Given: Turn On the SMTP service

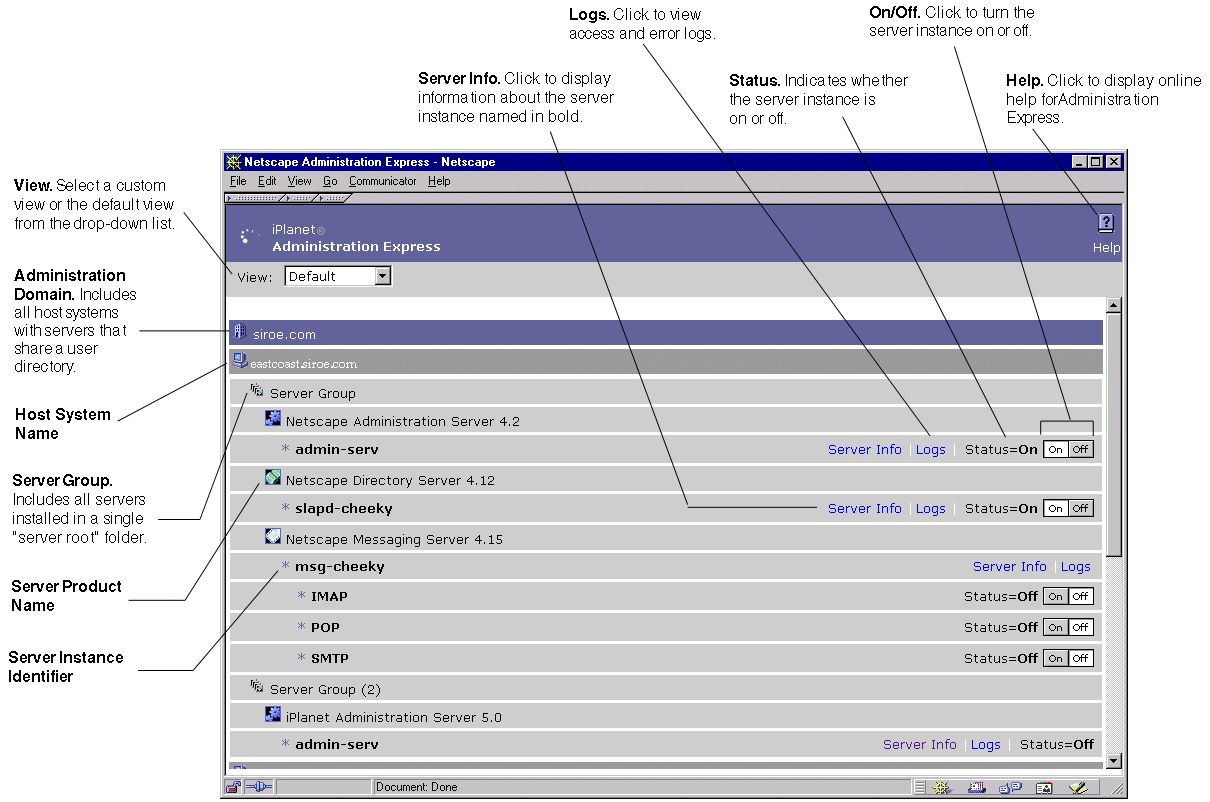Looking at the screenshot, I should tap(1056, 659).
